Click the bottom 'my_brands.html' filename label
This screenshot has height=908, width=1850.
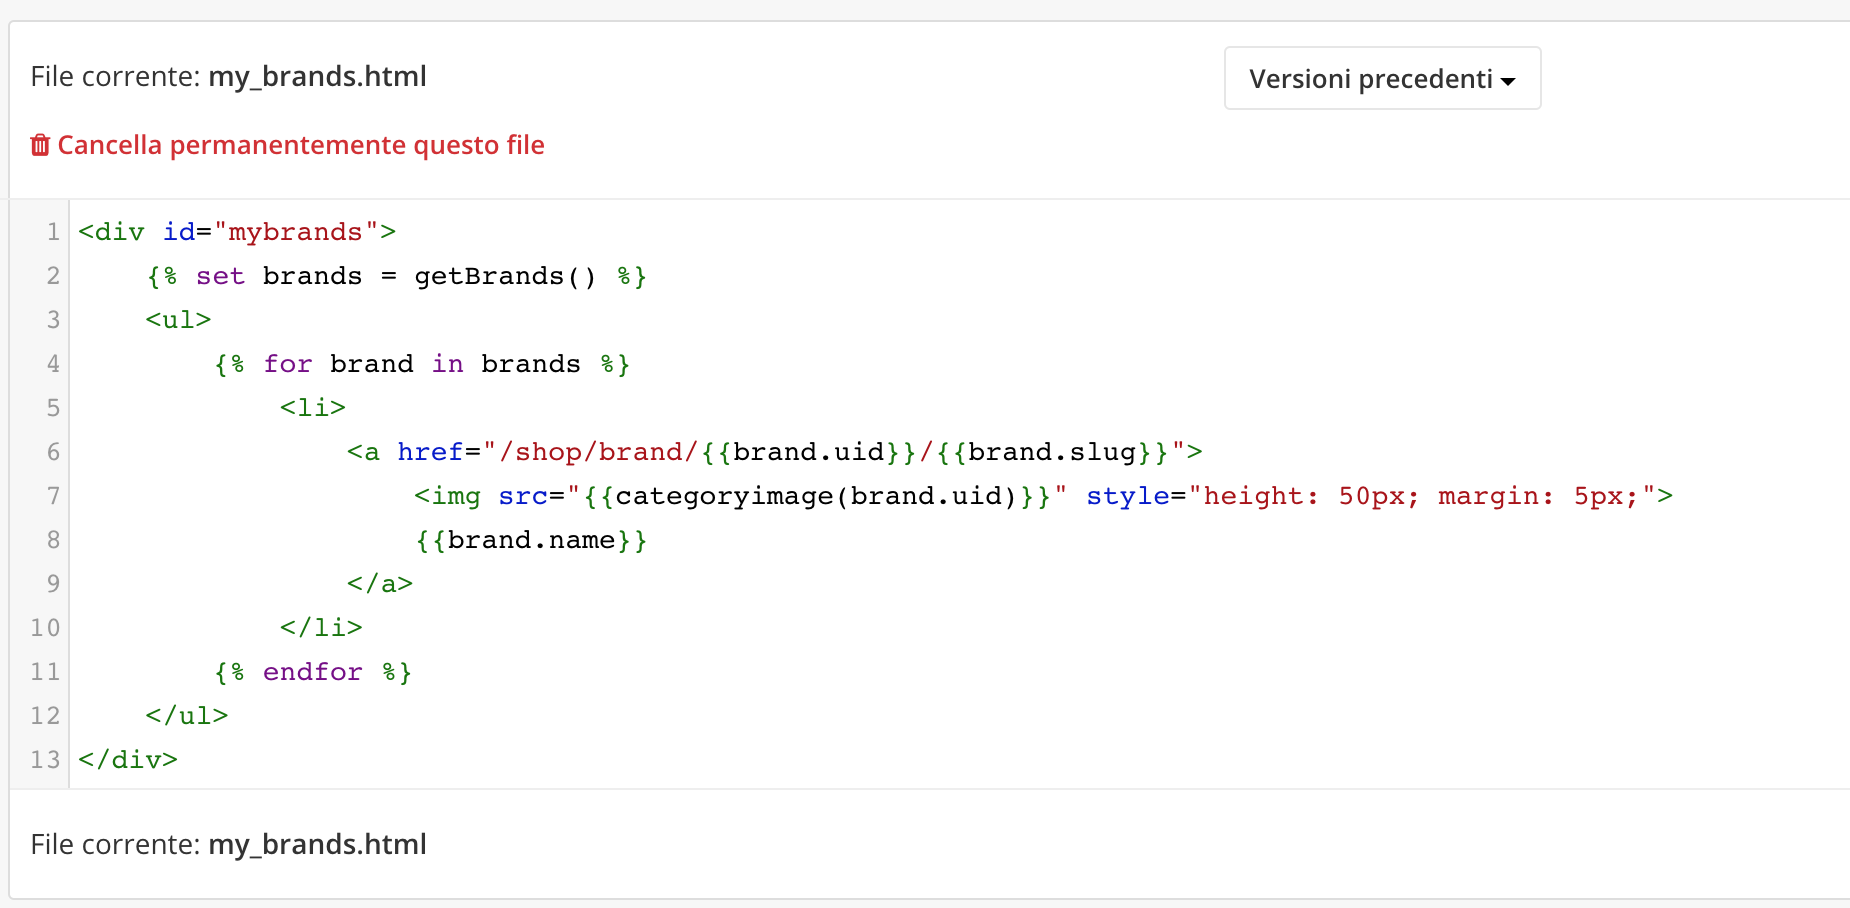click(317, 845)
